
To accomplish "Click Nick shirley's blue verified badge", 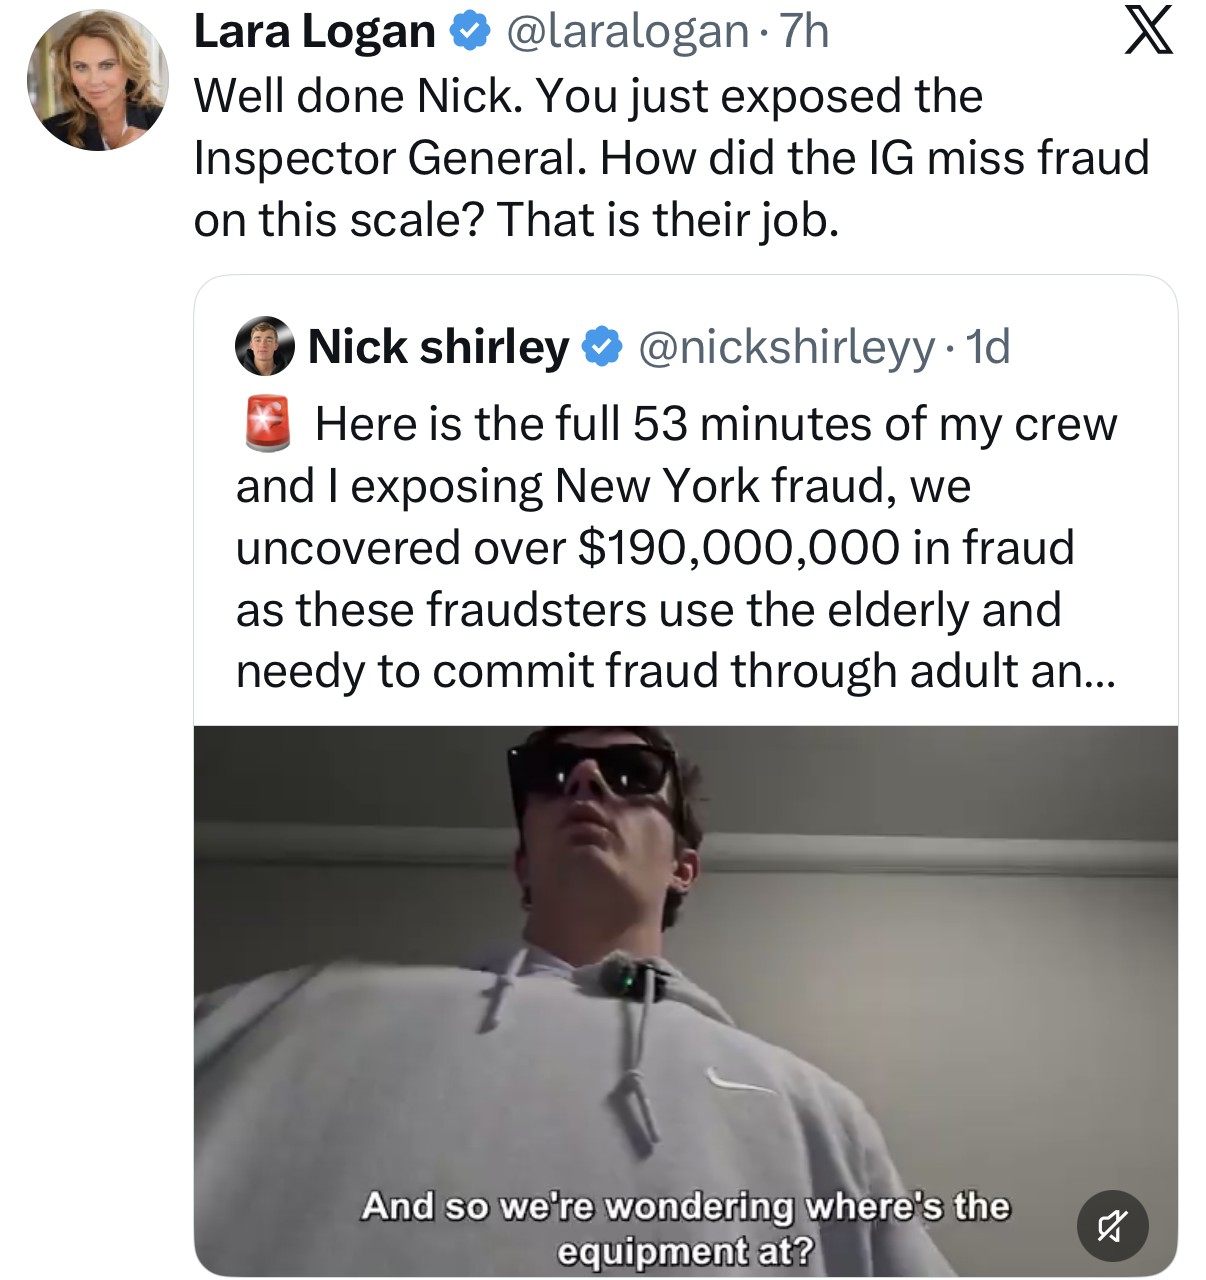I will pos(602,347).
